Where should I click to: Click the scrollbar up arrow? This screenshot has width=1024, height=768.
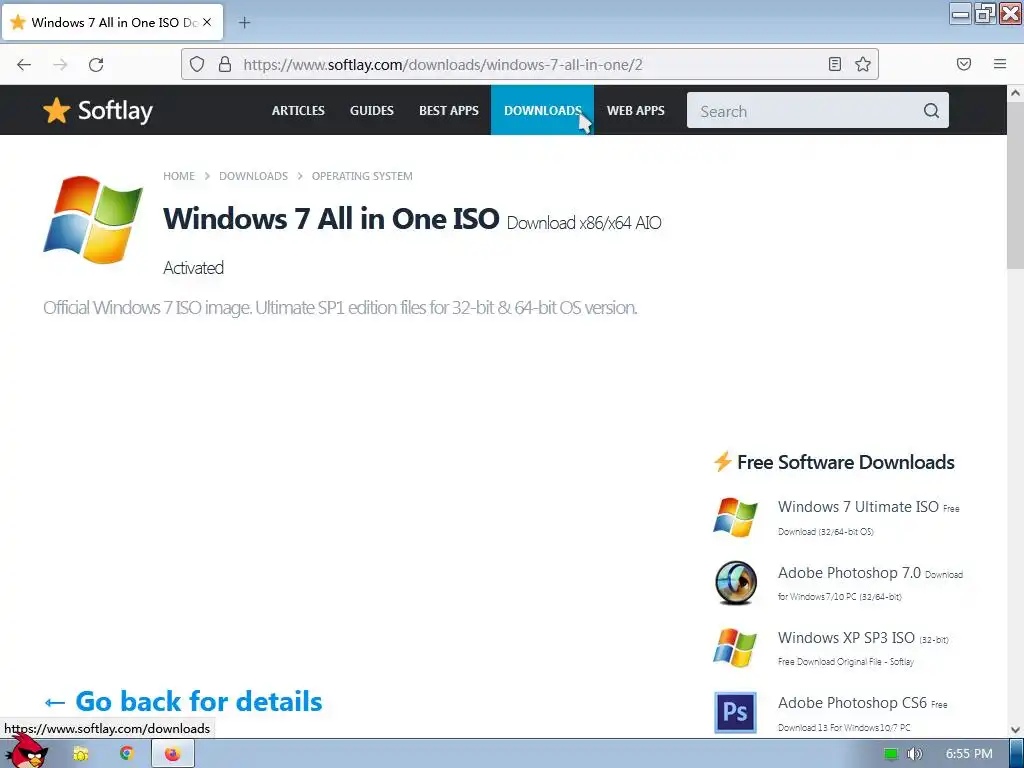click(1015, 93)
